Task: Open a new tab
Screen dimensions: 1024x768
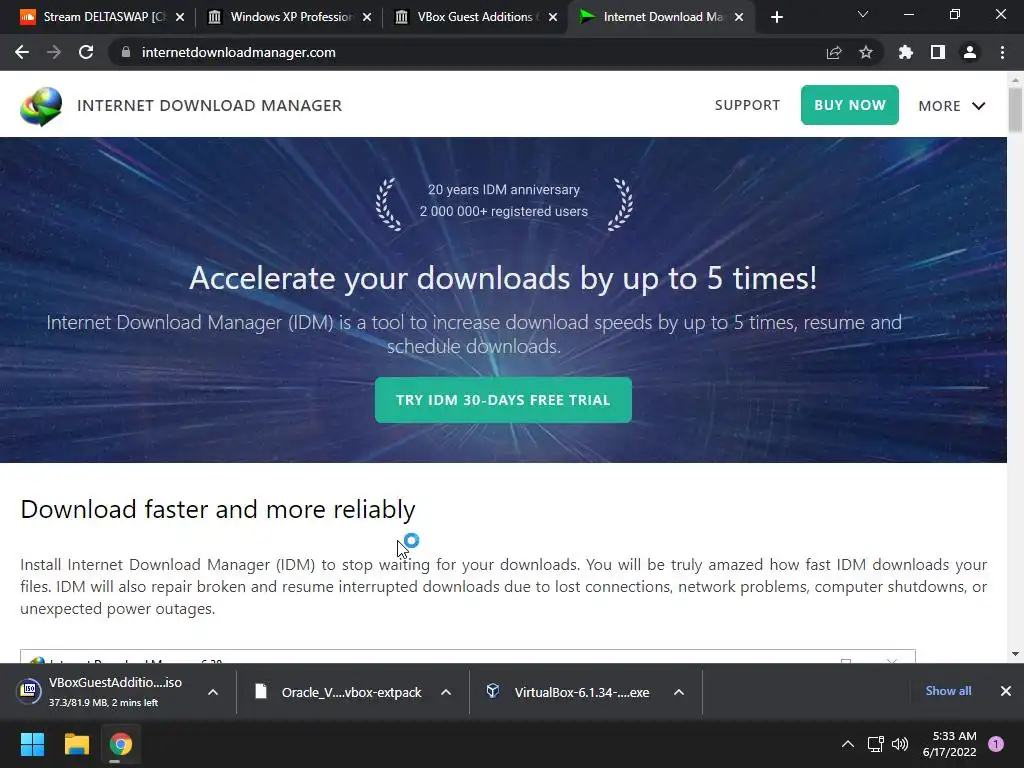Action: pos(776,17)
